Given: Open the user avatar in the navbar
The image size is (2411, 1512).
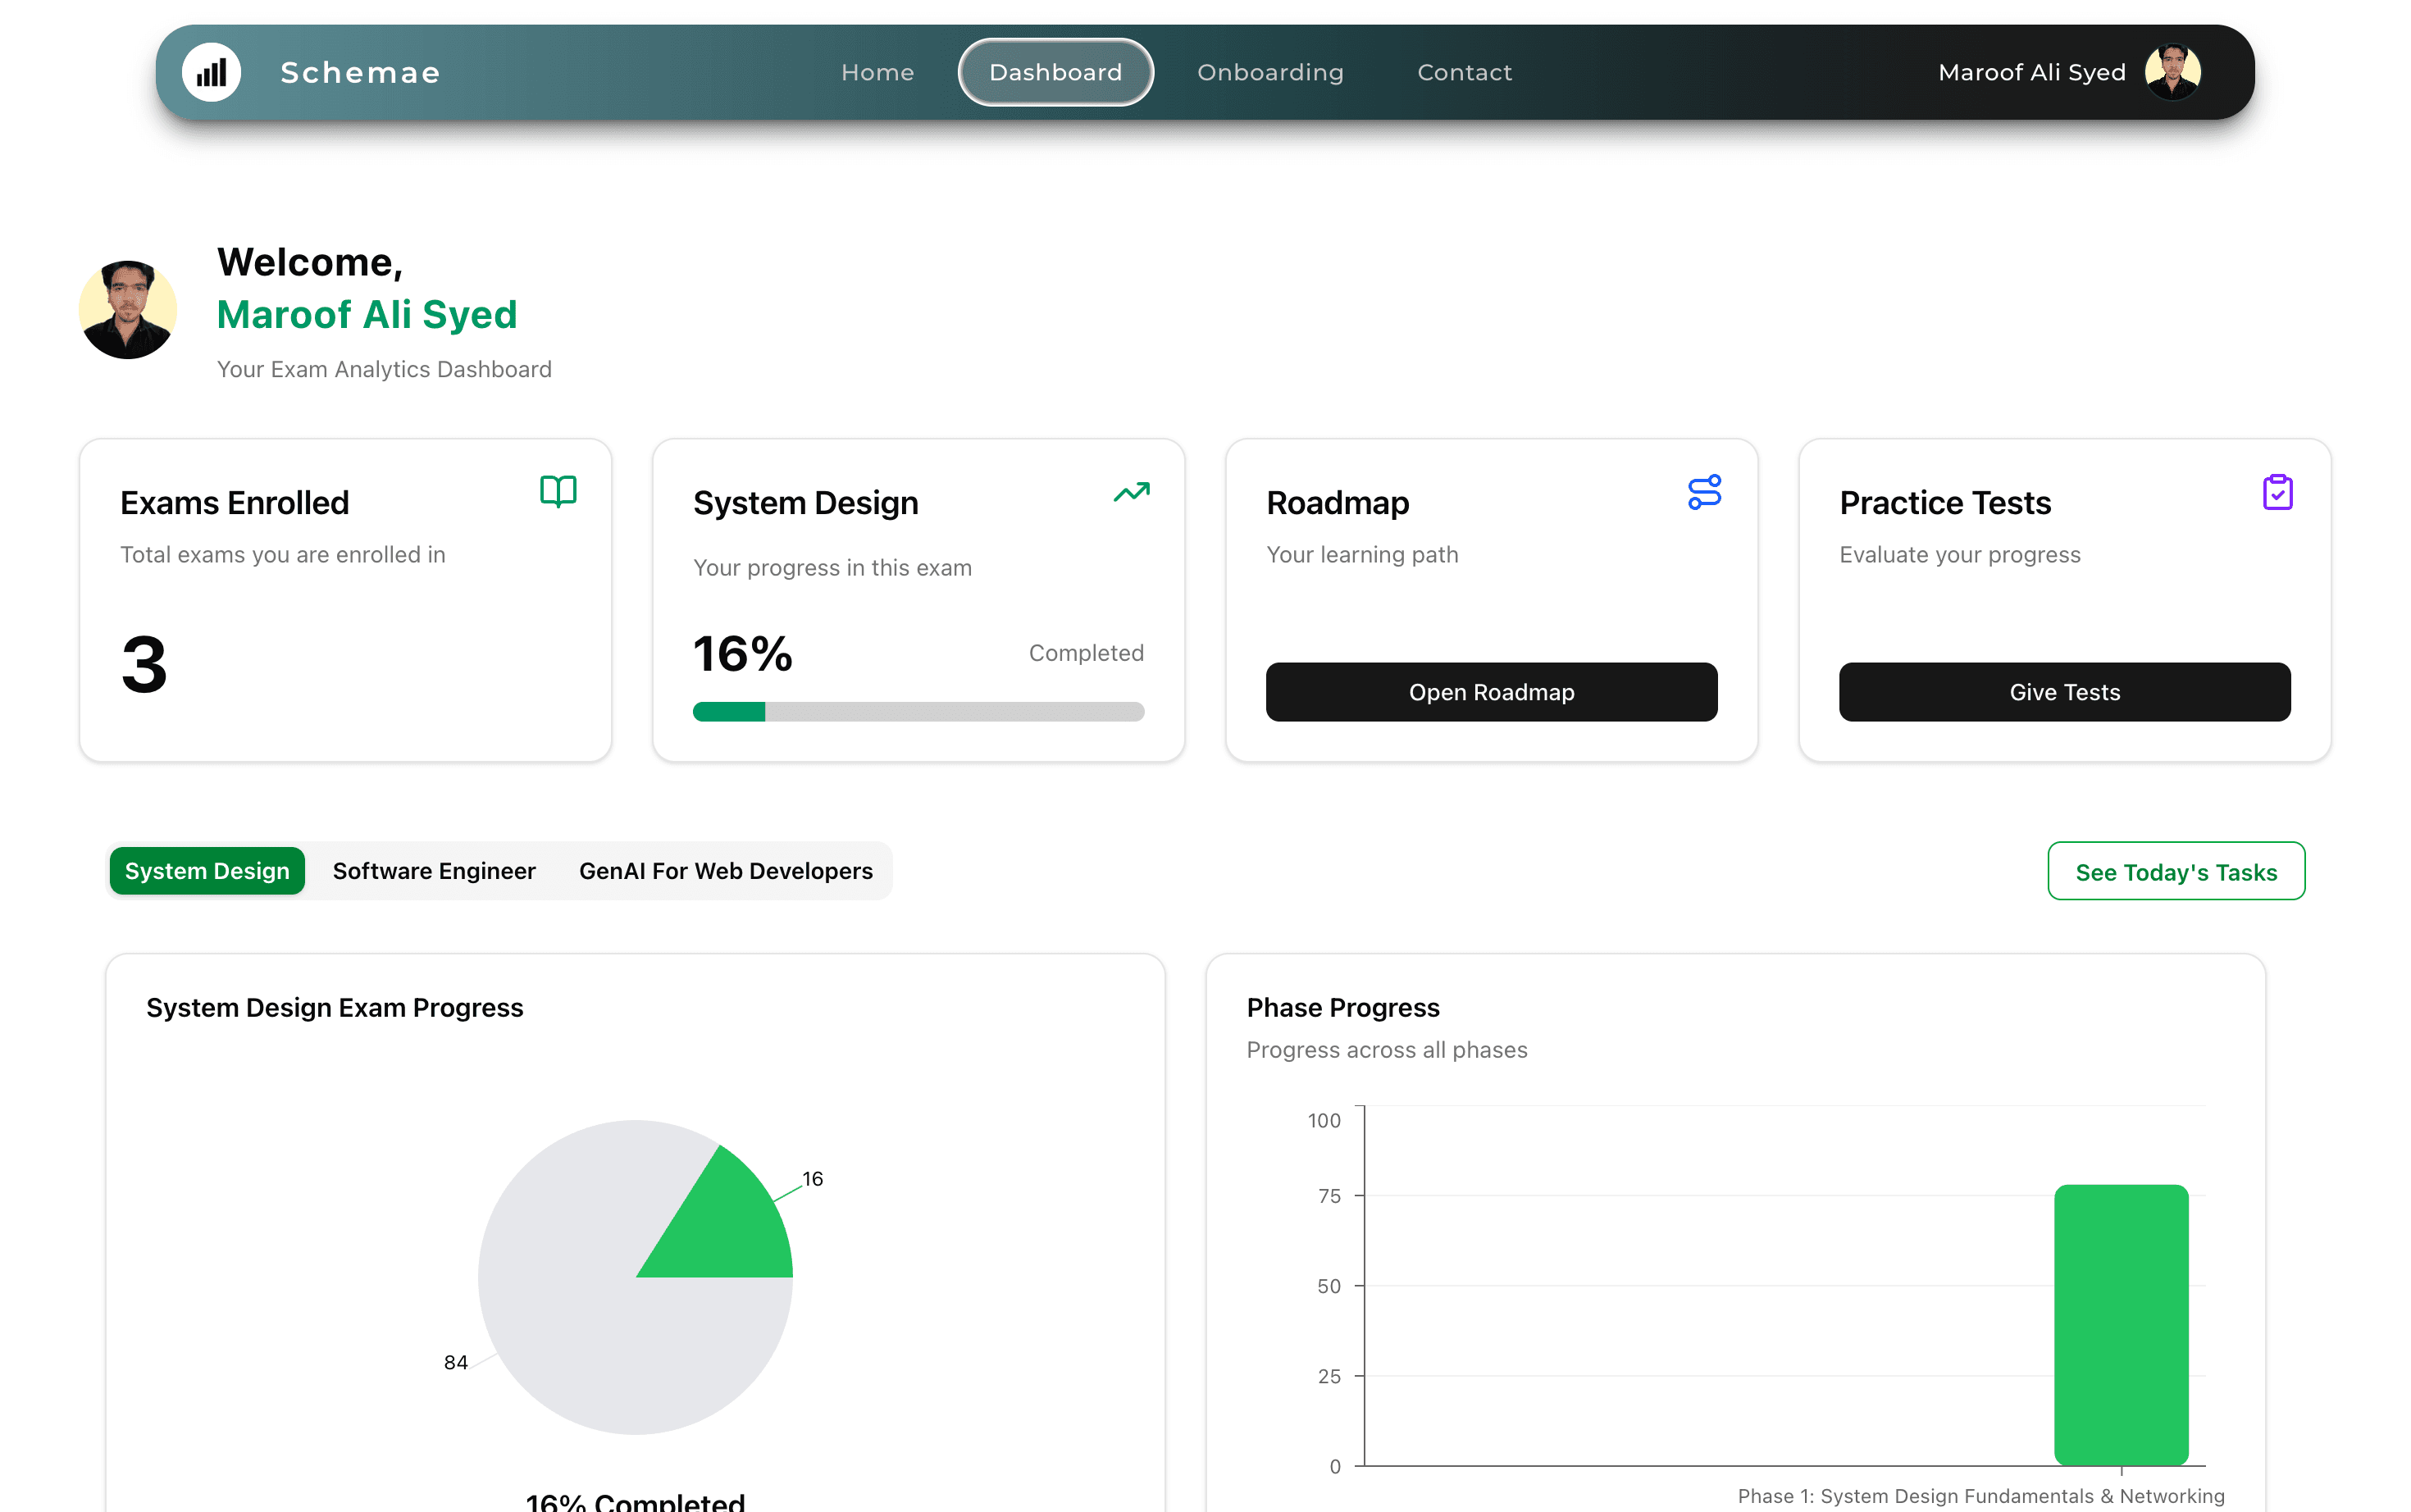Looking at the screenshot, I should pos(2172,72).
